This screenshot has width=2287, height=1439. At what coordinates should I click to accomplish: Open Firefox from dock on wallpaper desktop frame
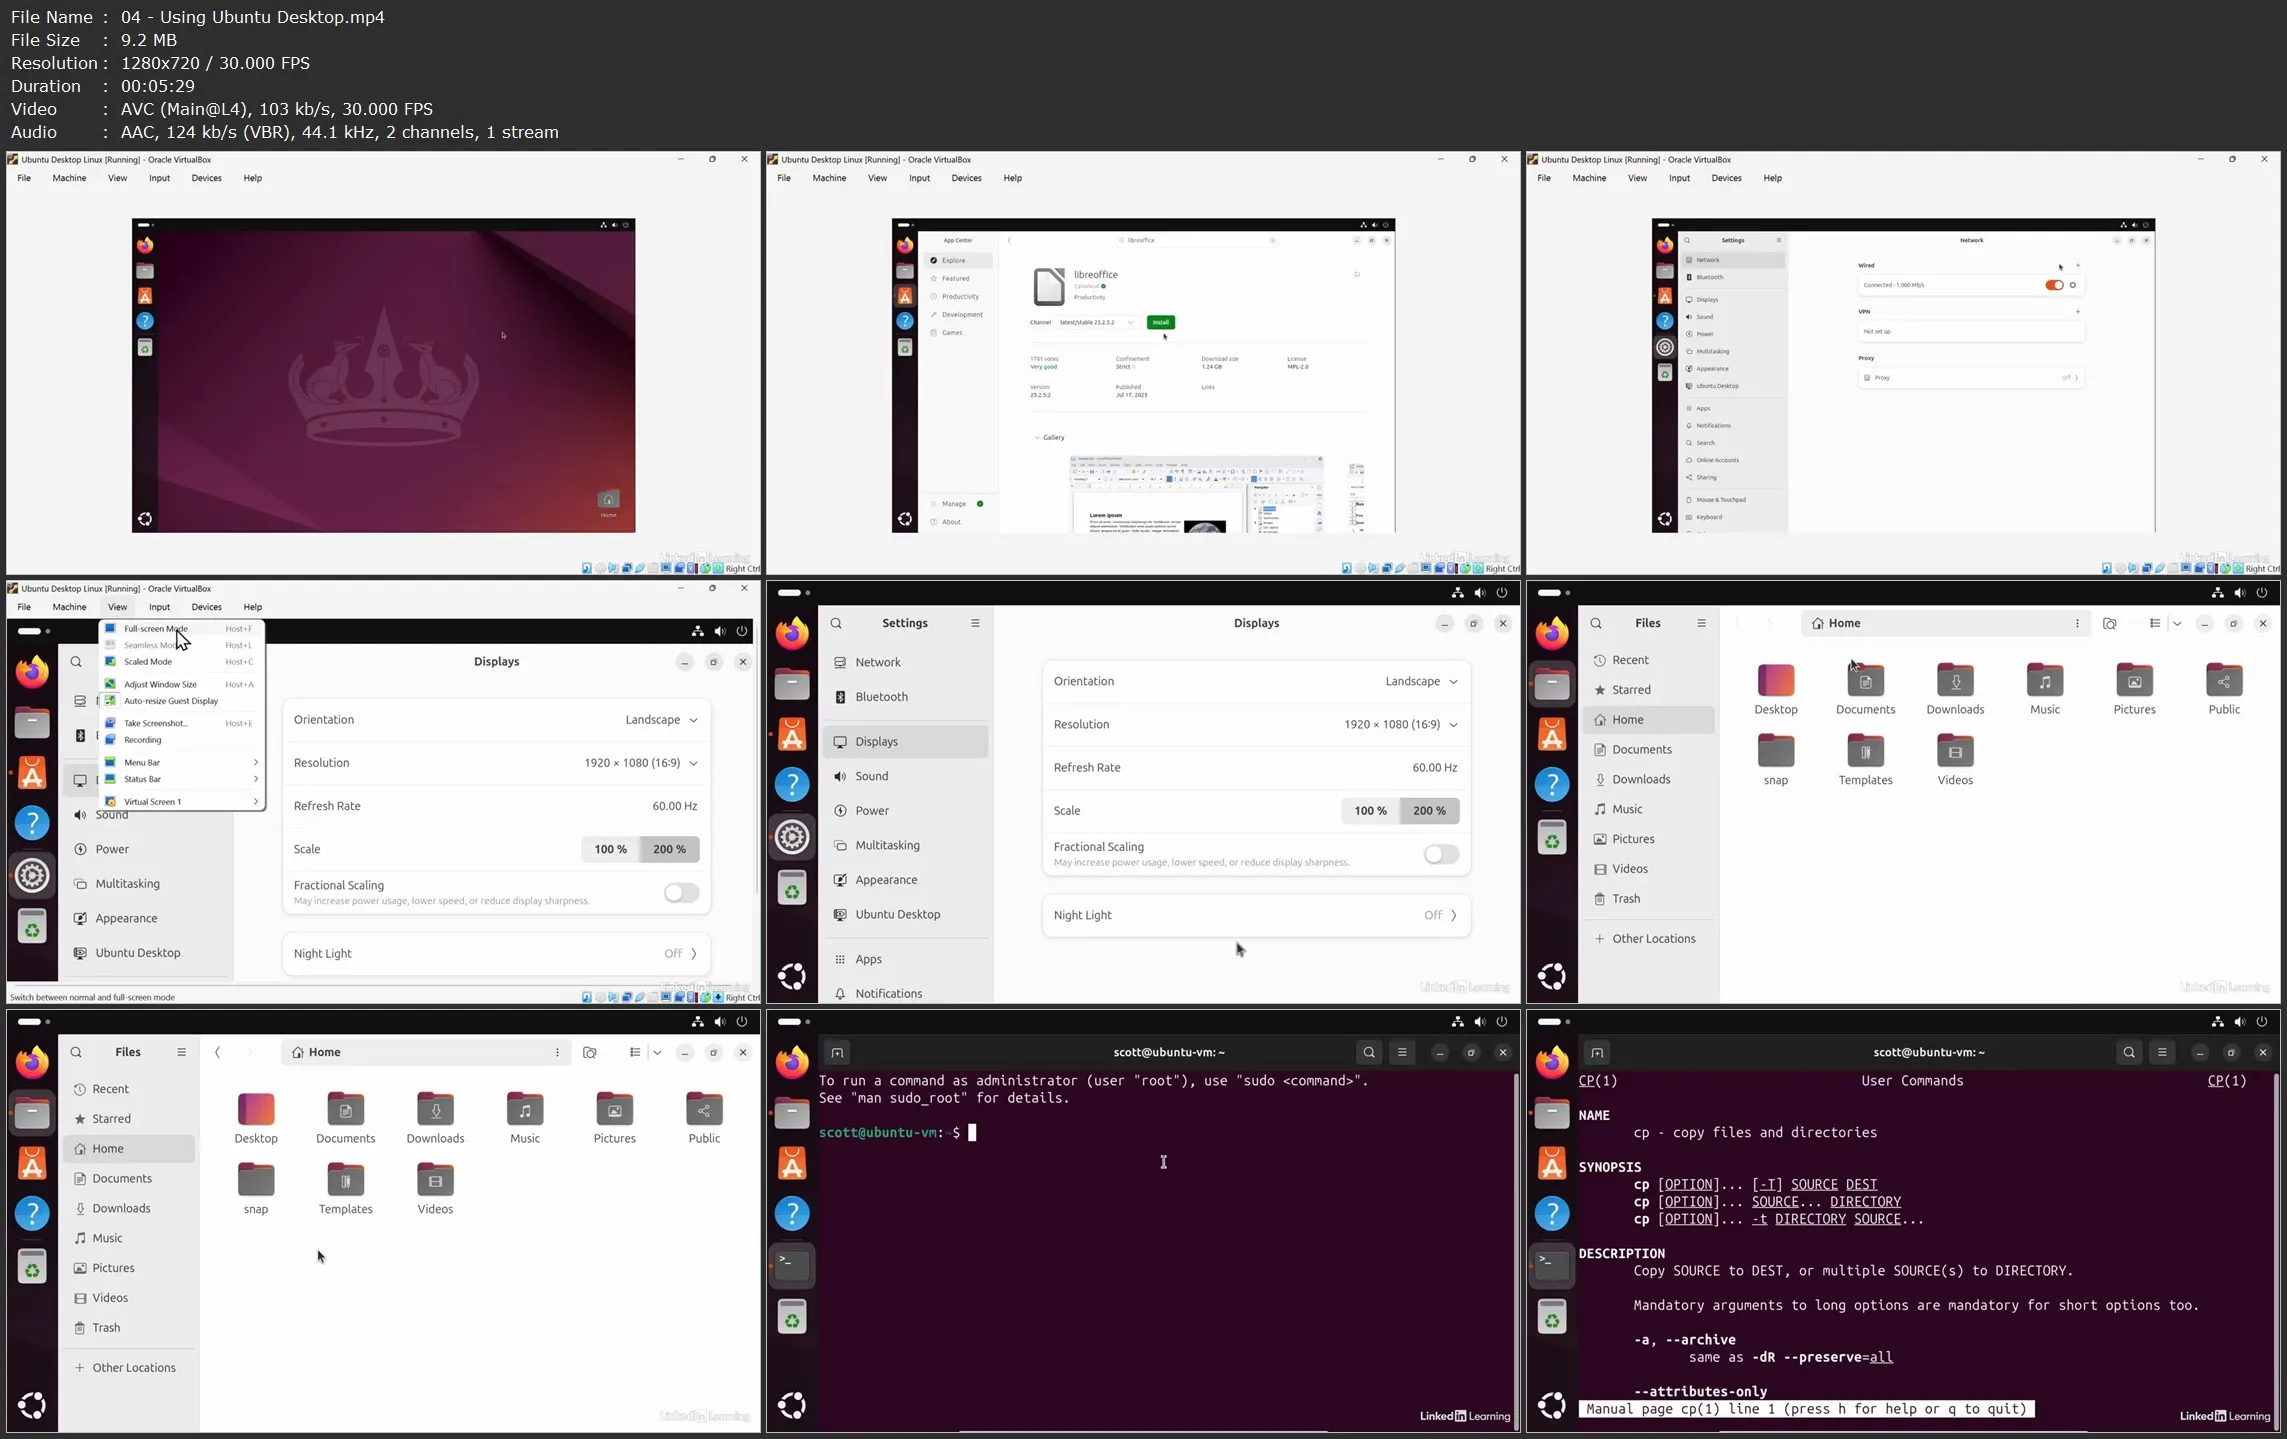pyautogui.click(x=145, y=245)
